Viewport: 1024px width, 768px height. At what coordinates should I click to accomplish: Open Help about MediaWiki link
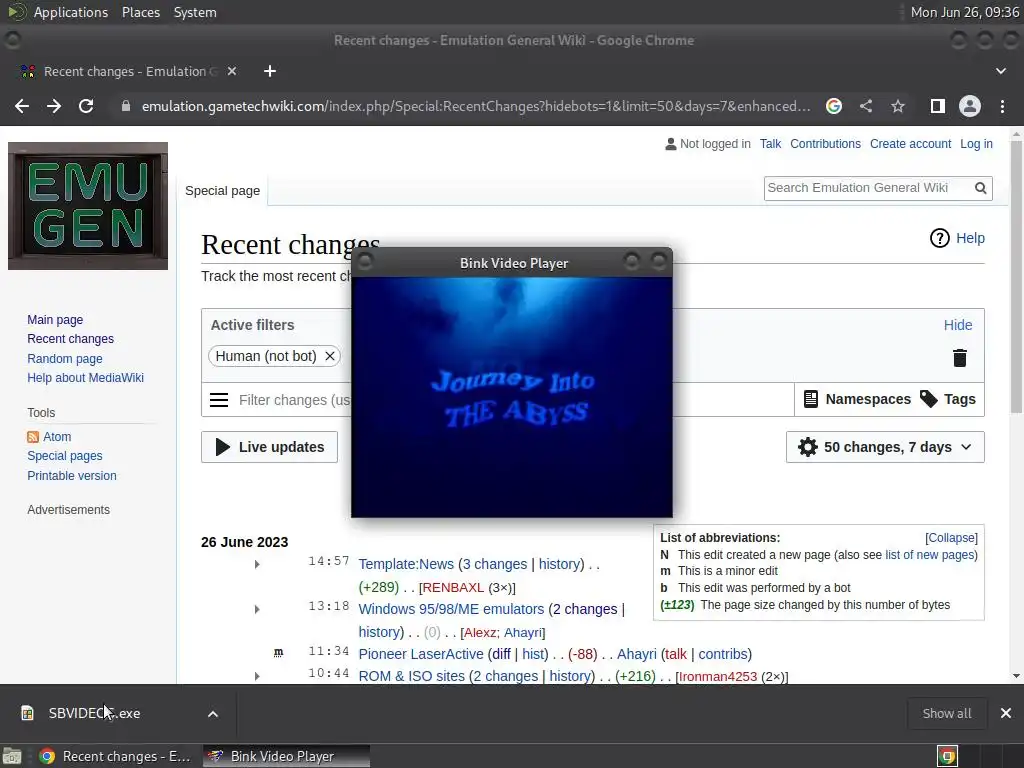point(85,378)
